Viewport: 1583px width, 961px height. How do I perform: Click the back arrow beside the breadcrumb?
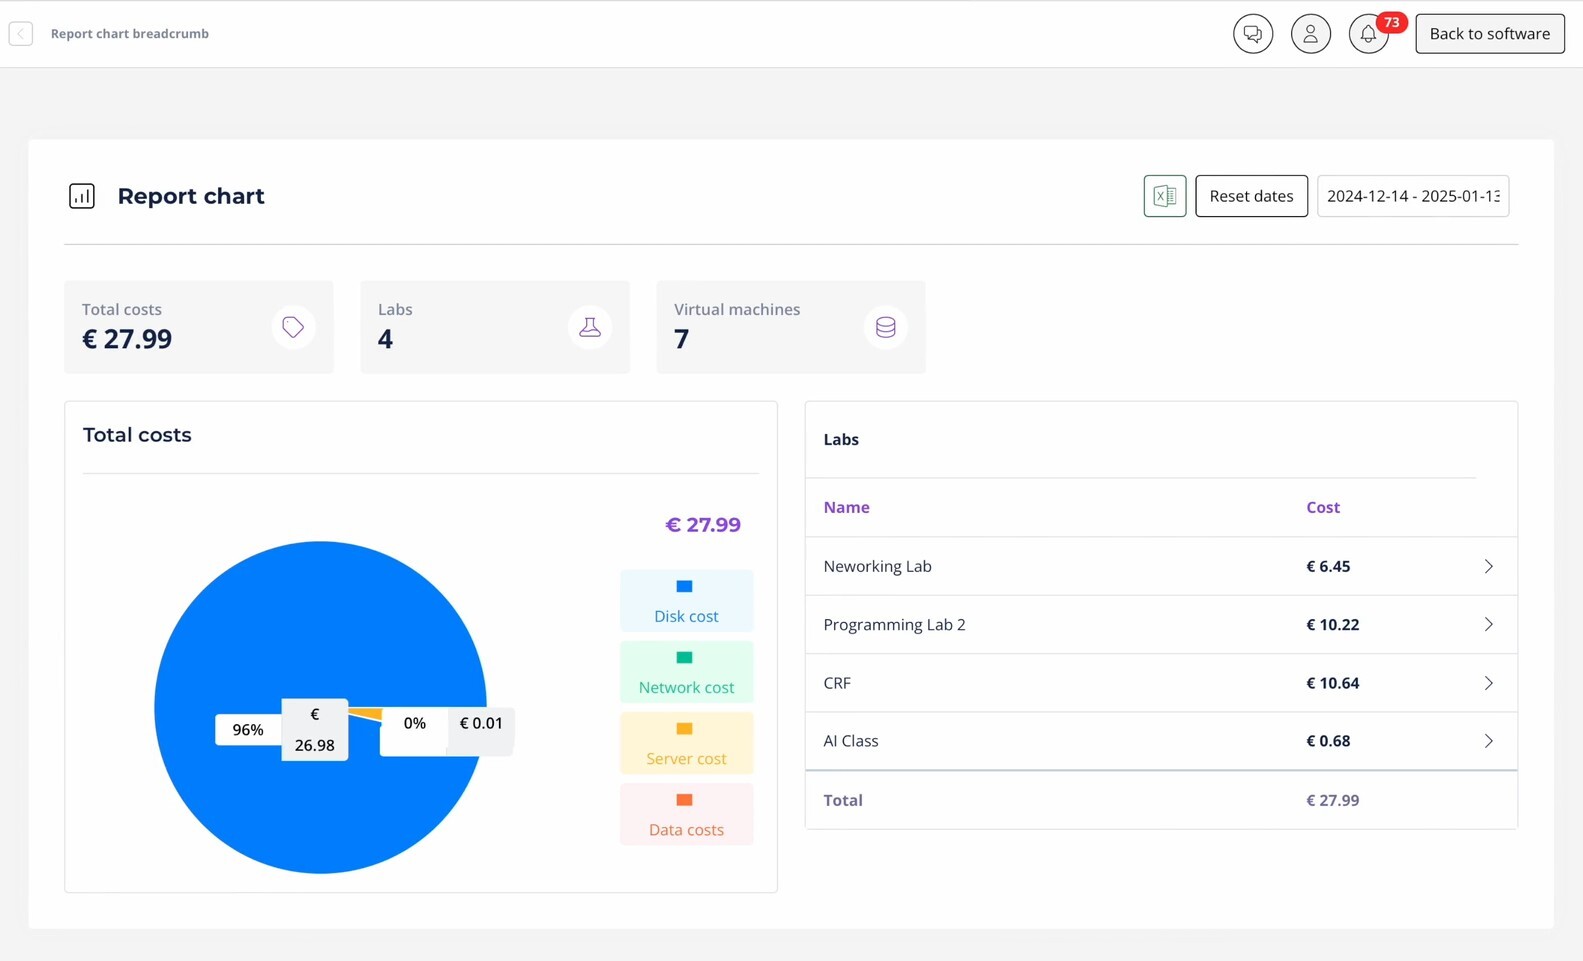[x=21, y=34]
